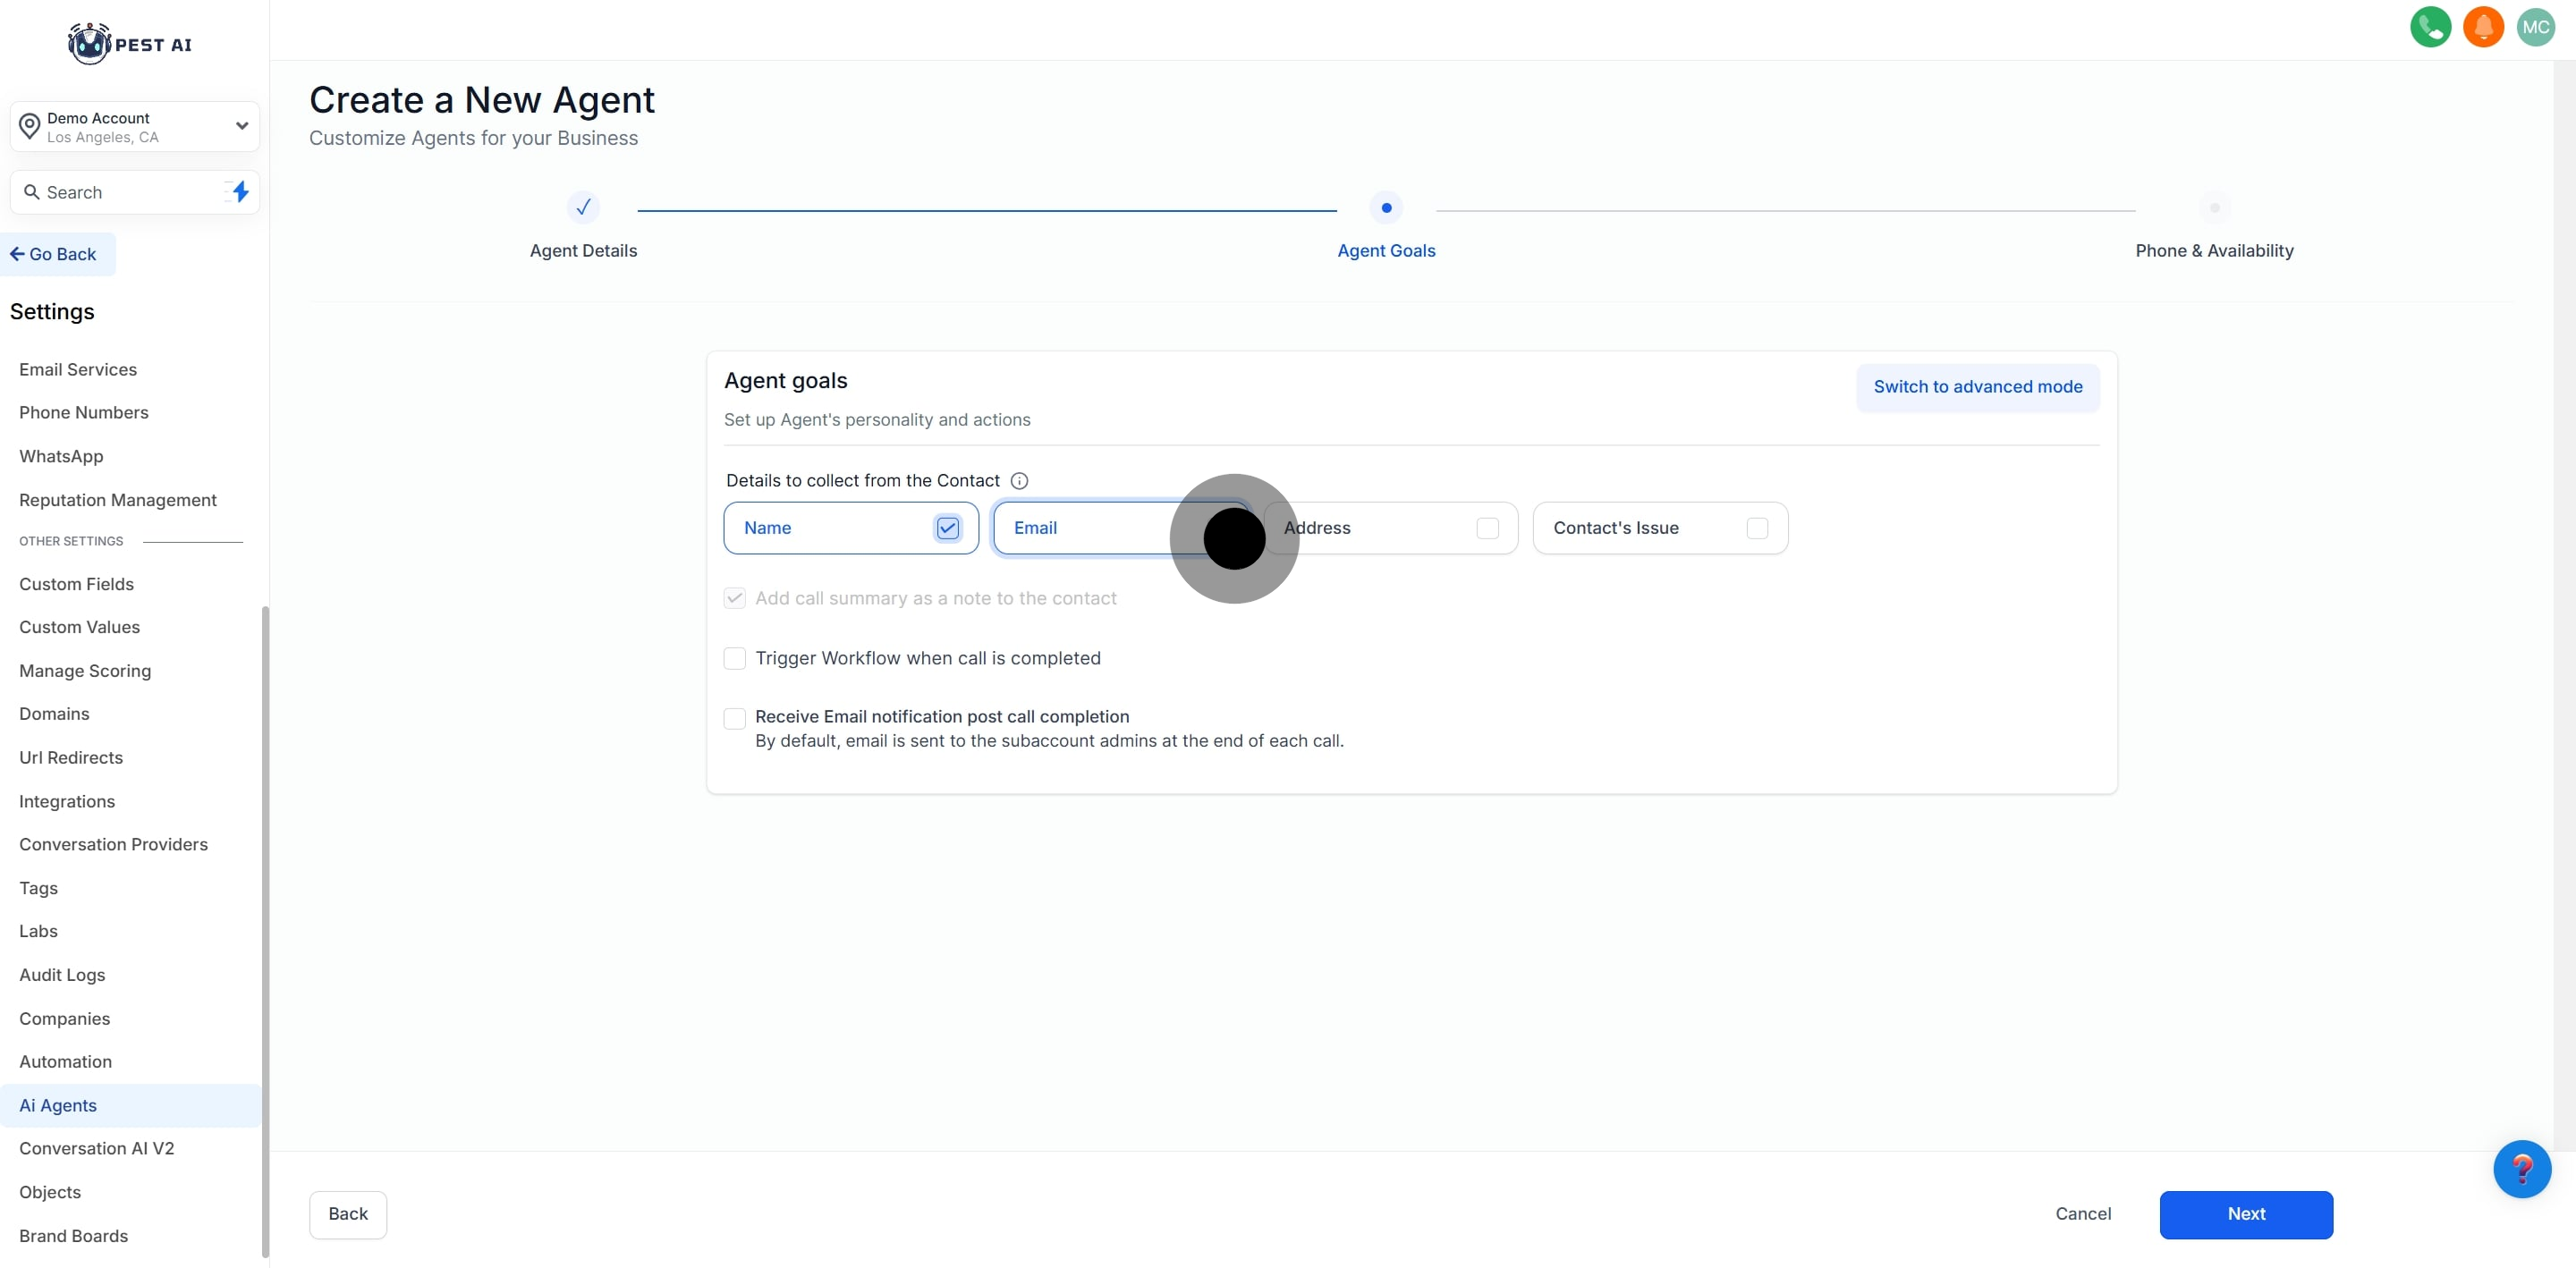The image size is (2576, 1268).
Task: Open Phone Numbers settings
Action: tap(84, 412)
